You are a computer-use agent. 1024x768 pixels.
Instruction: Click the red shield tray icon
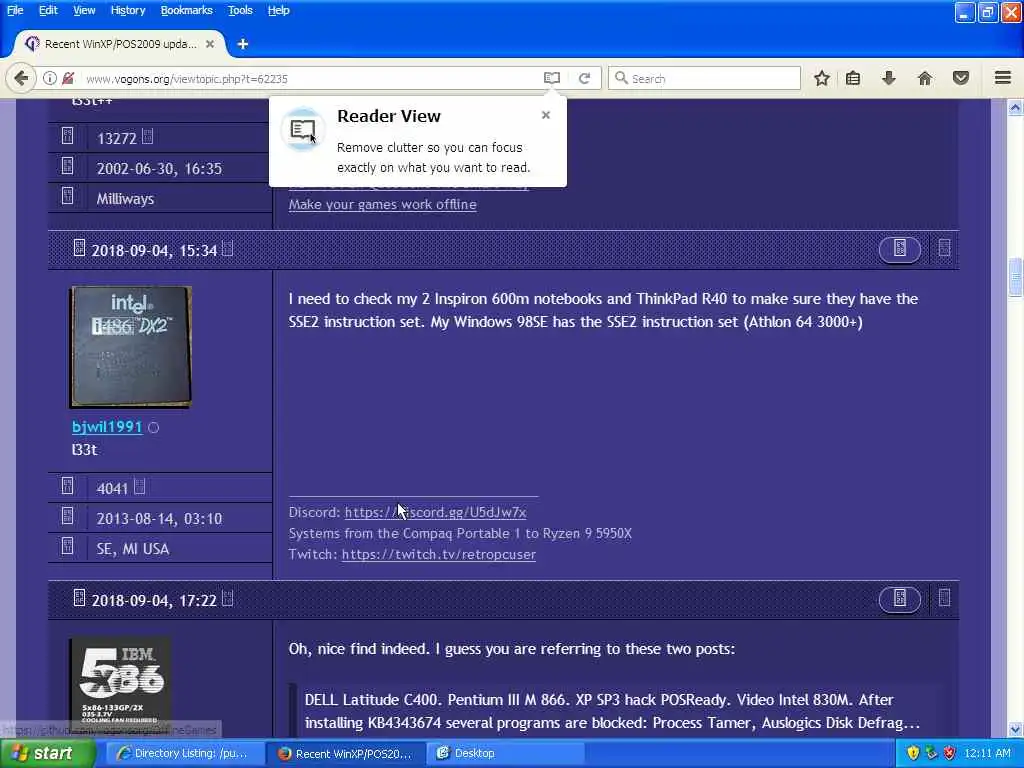(x=950, y=754)
